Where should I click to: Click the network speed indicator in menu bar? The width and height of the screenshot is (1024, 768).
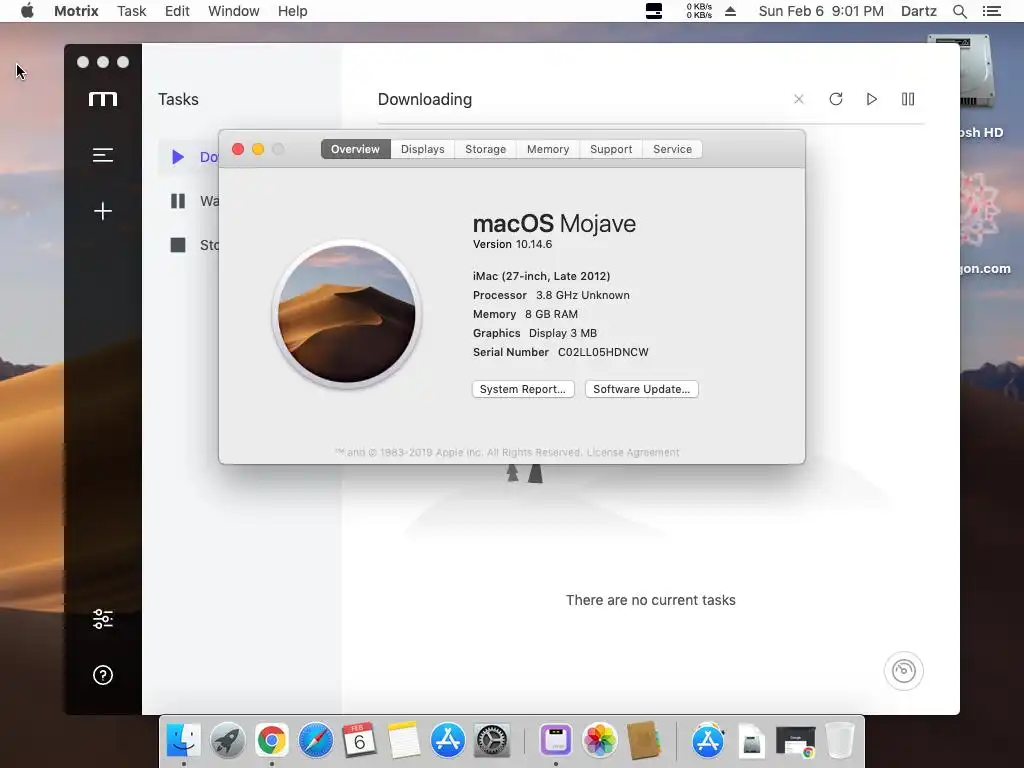coord(698,11)
